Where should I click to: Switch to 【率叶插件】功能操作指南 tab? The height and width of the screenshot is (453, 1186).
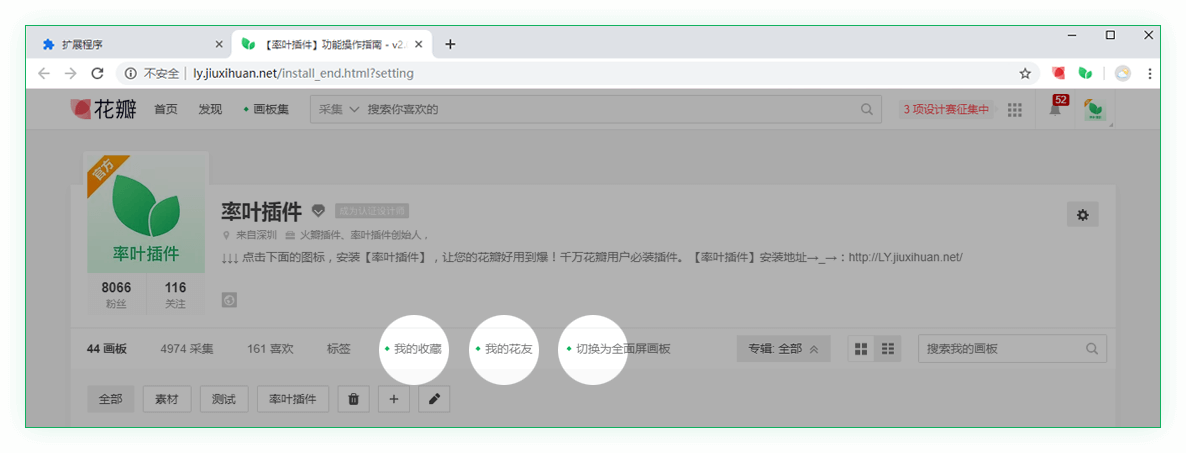click(x=333, y=45)
